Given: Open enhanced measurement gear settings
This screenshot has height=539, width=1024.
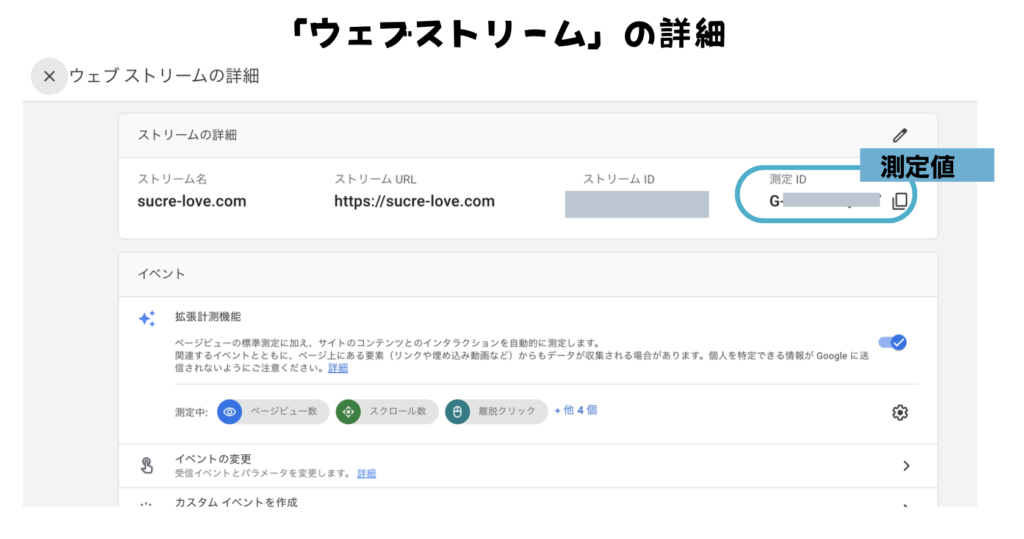Looking at the screenshot, I should (x=899, y=412).
